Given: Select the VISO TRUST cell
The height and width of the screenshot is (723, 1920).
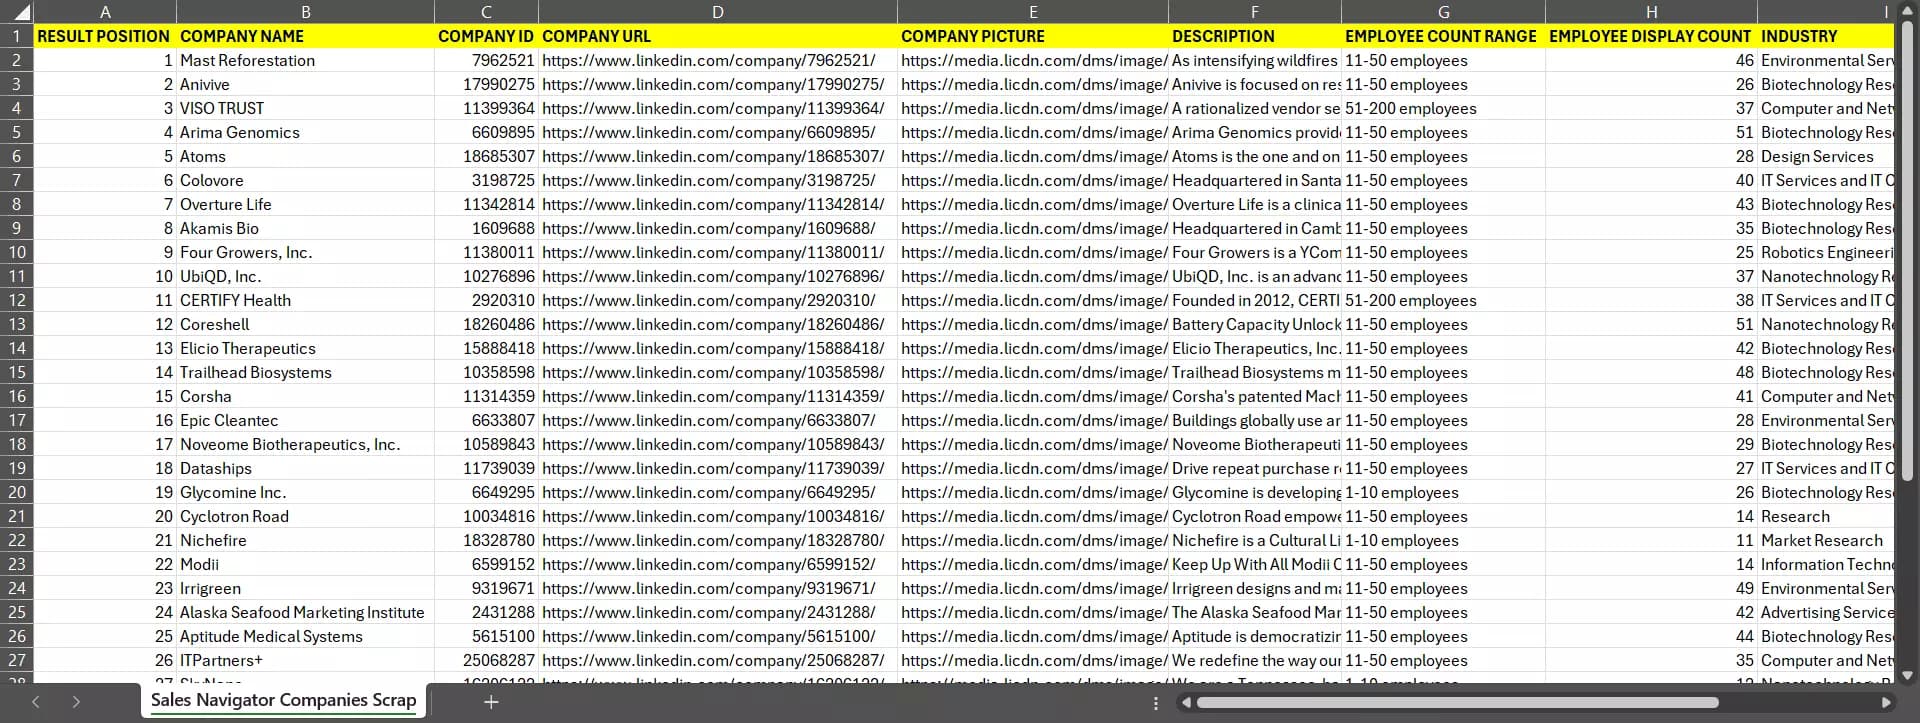Looking at the screenshot, I should point(305,108).
